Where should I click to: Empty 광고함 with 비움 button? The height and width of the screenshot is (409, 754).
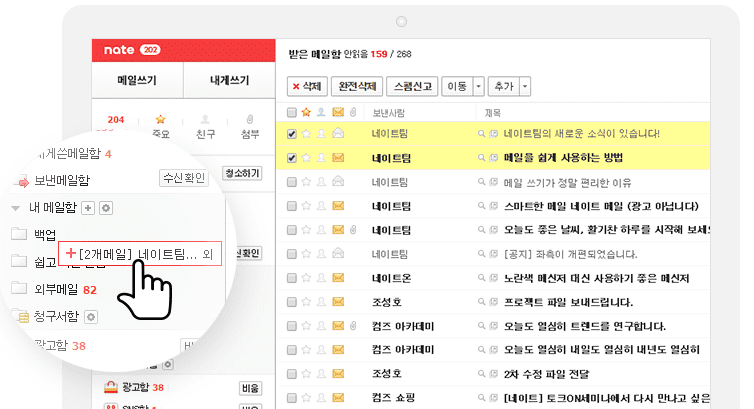pos(250,388)
